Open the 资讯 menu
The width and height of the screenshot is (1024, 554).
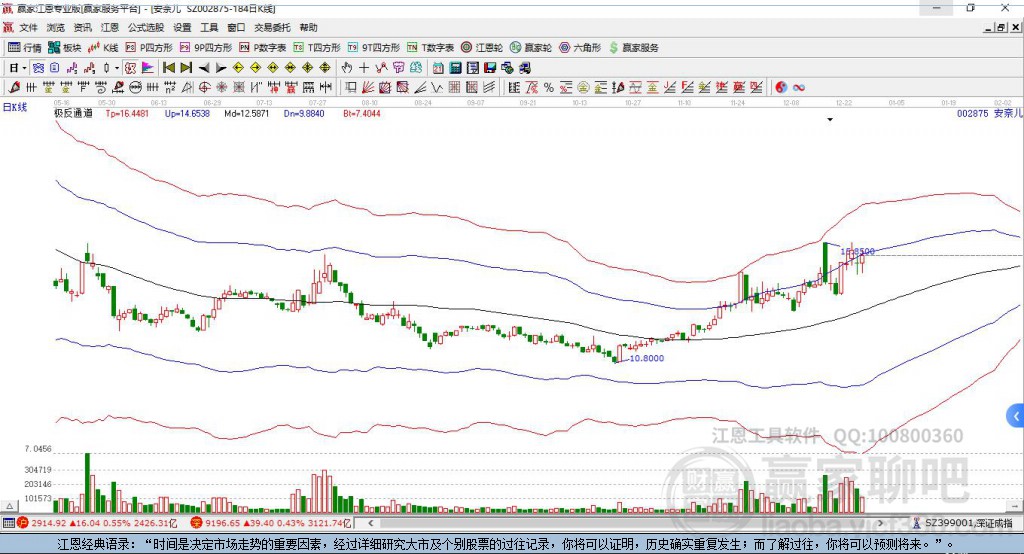tap(82, 27)
